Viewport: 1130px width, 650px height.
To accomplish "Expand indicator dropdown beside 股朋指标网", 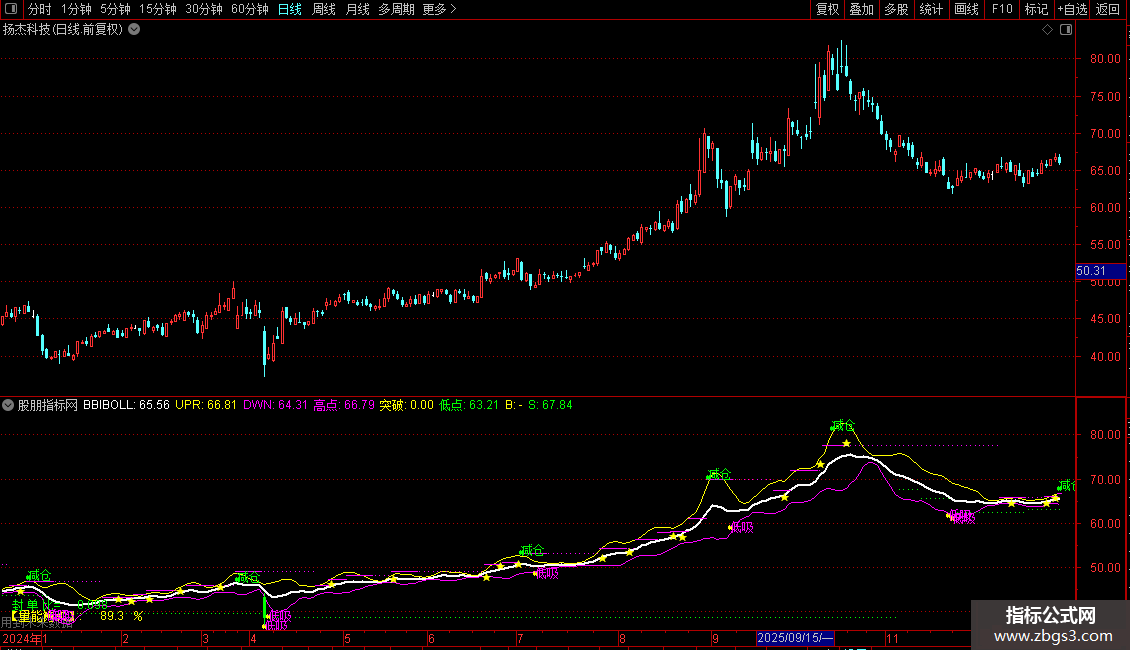I will [x=8, y=405].
